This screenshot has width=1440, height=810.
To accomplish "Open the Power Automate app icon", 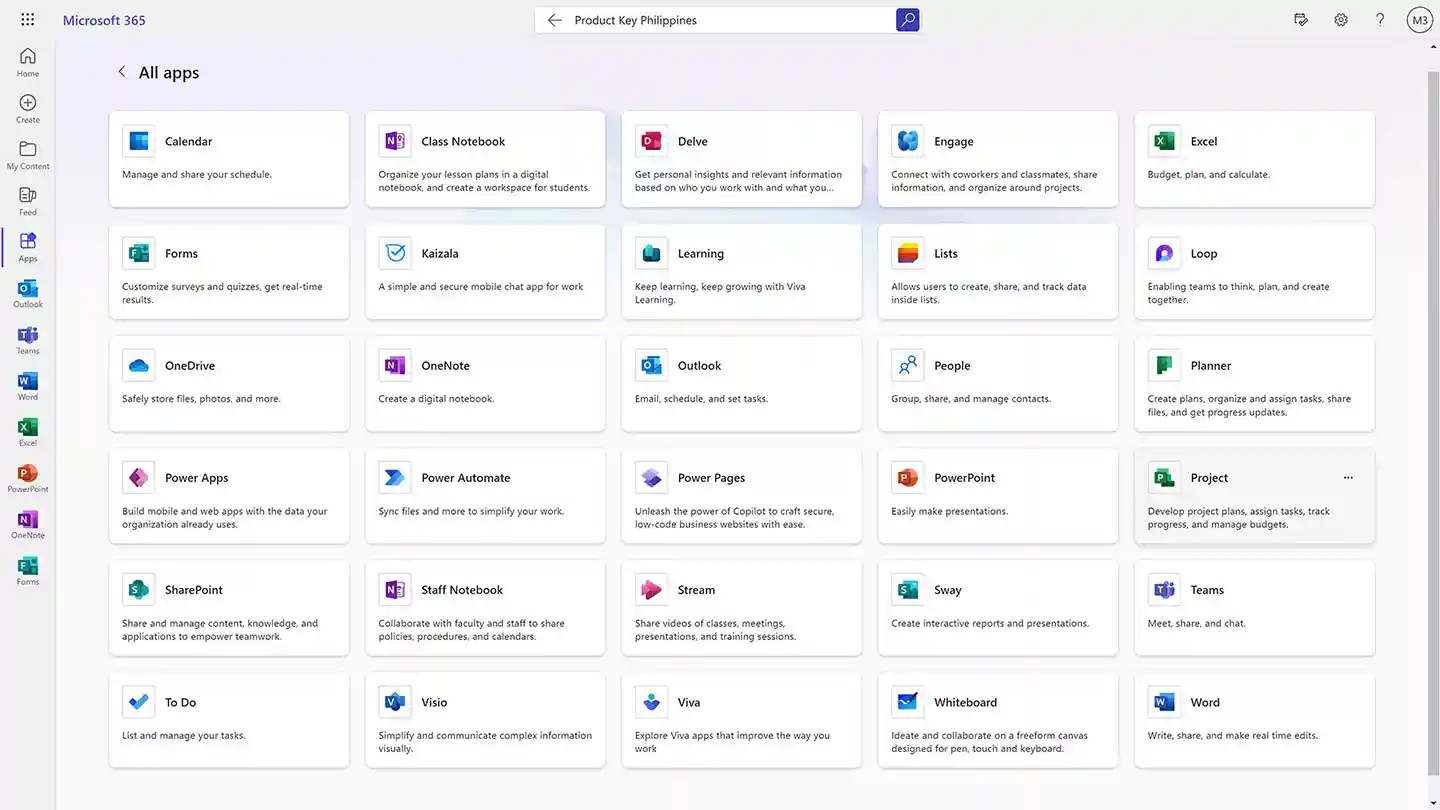I will 395,478.
